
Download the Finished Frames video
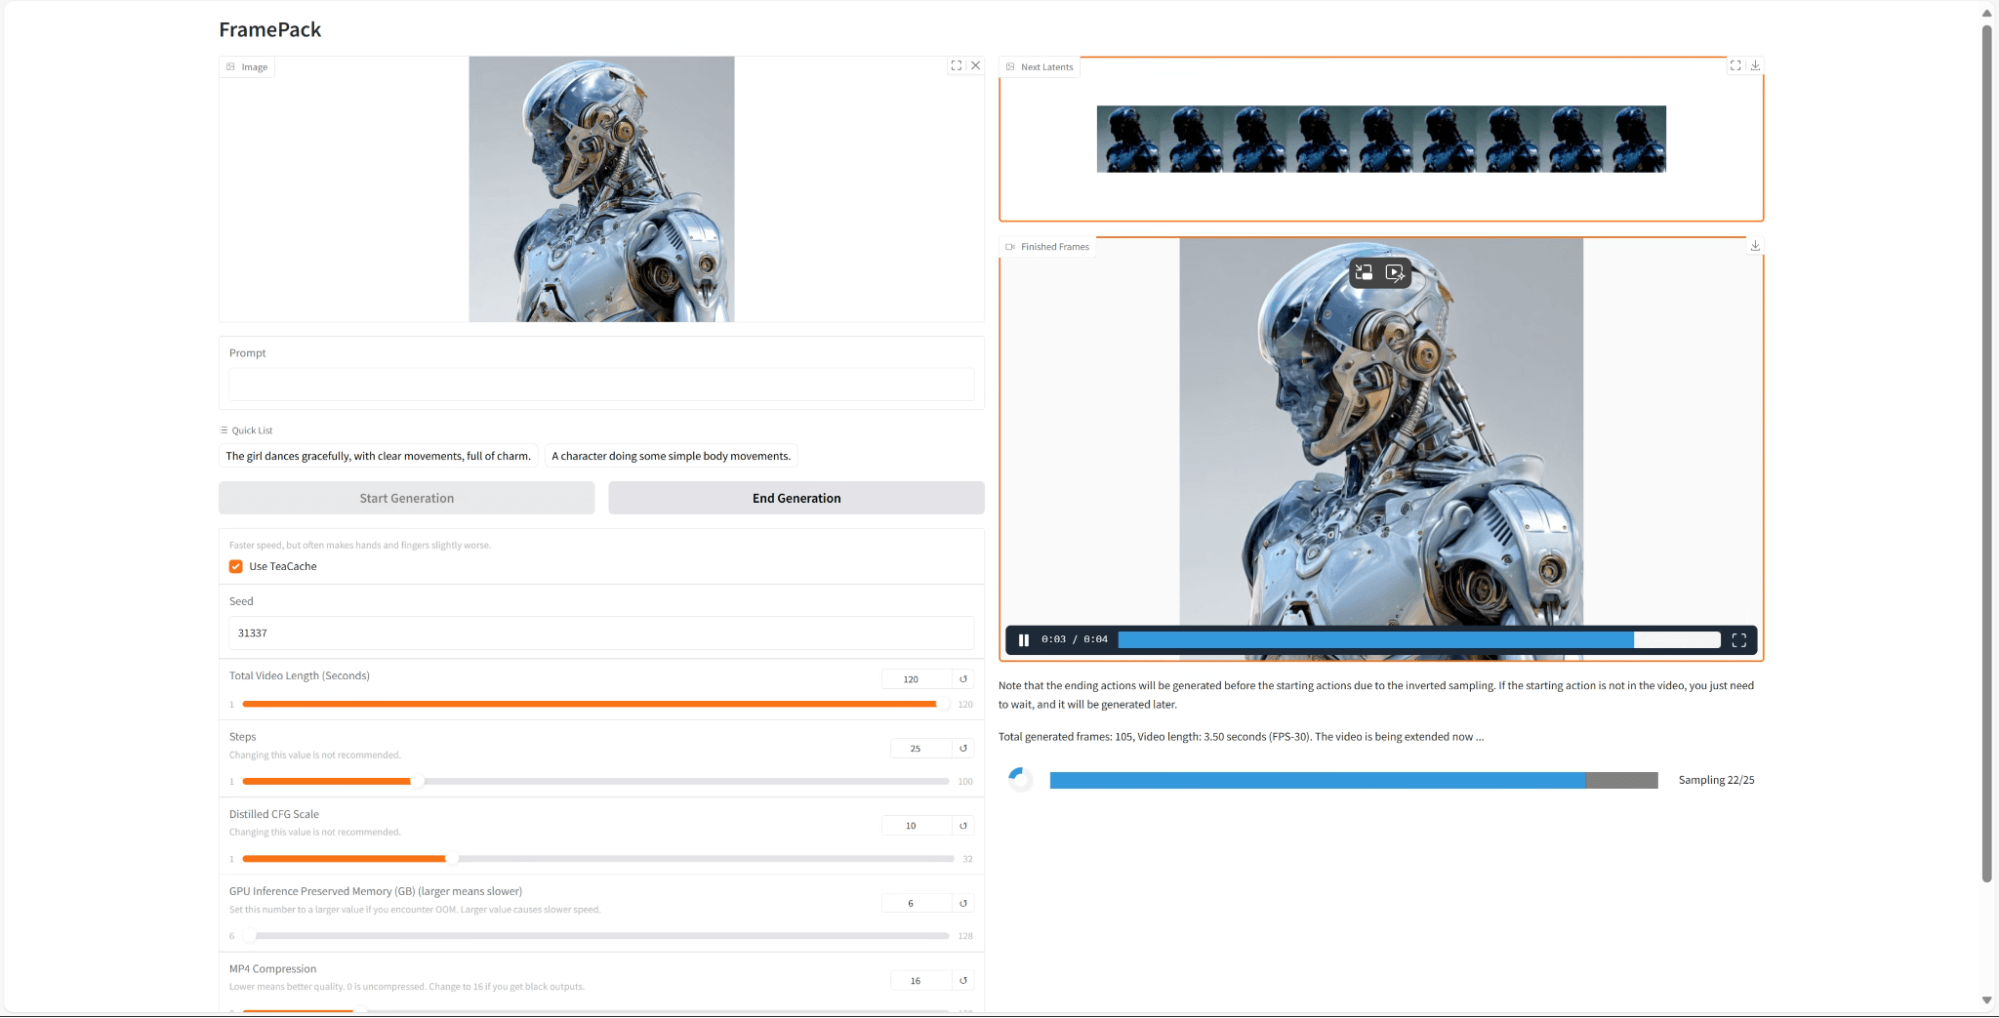pos(1755,246)
